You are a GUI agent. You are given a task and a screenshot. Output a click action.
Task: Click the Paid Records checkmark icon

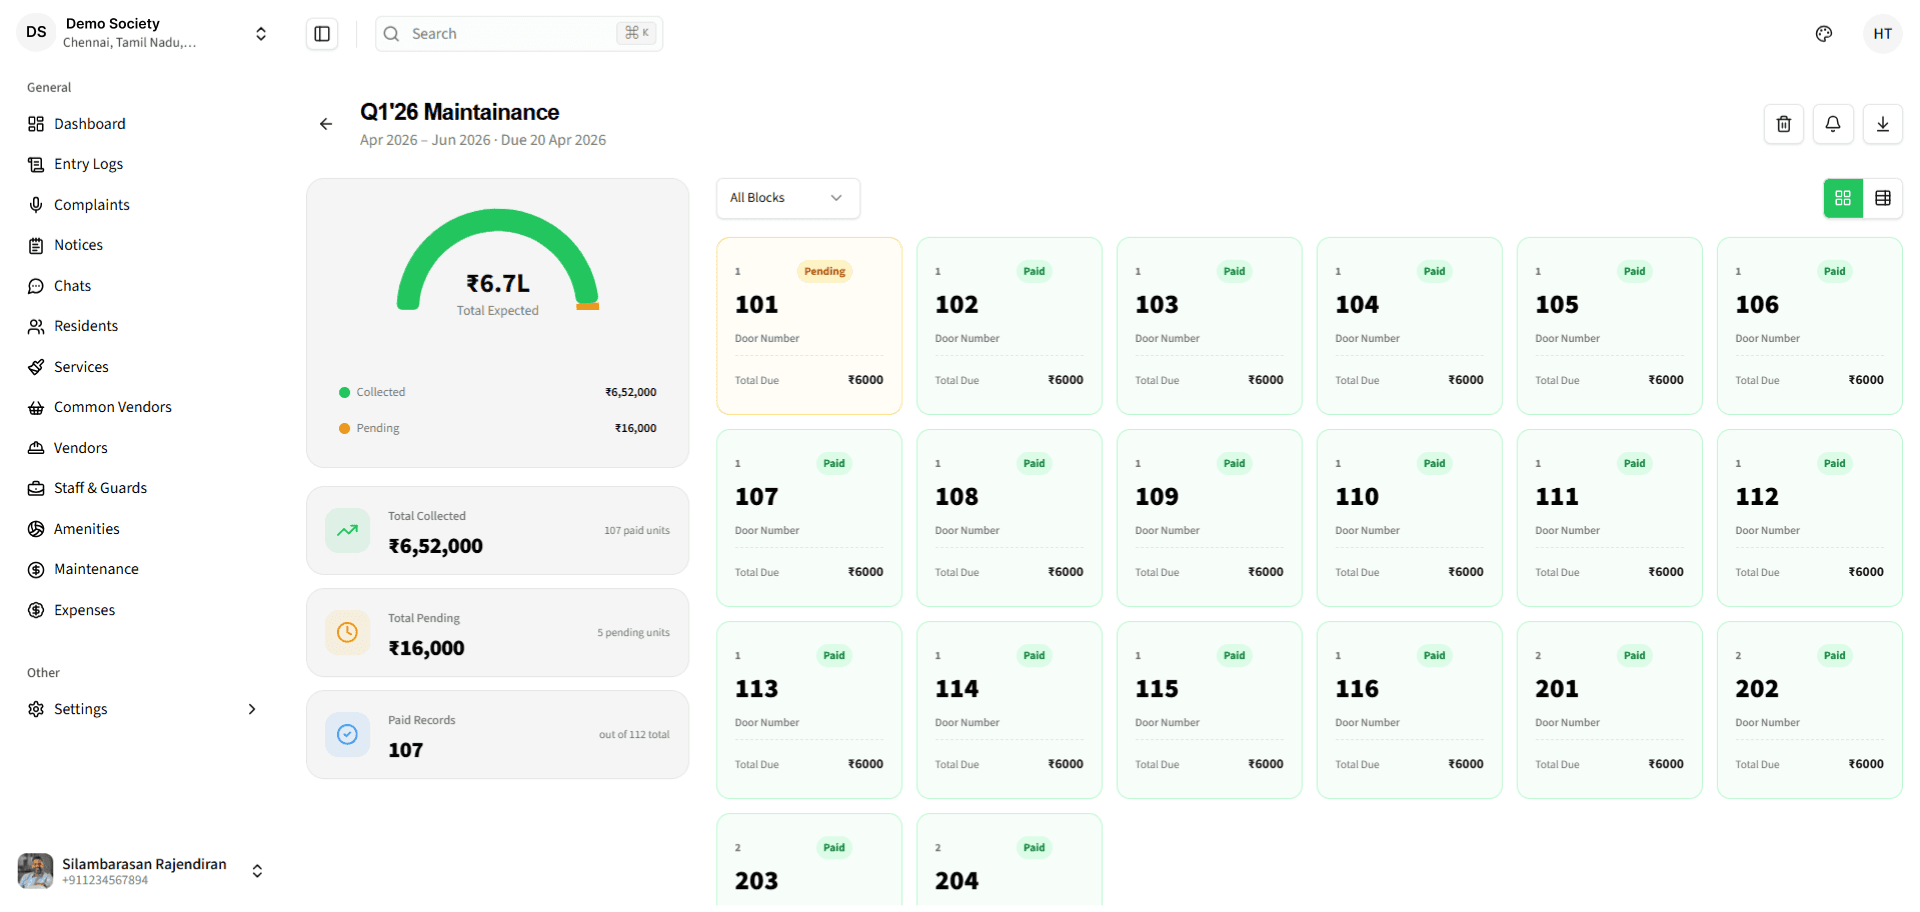click(347, 735)
